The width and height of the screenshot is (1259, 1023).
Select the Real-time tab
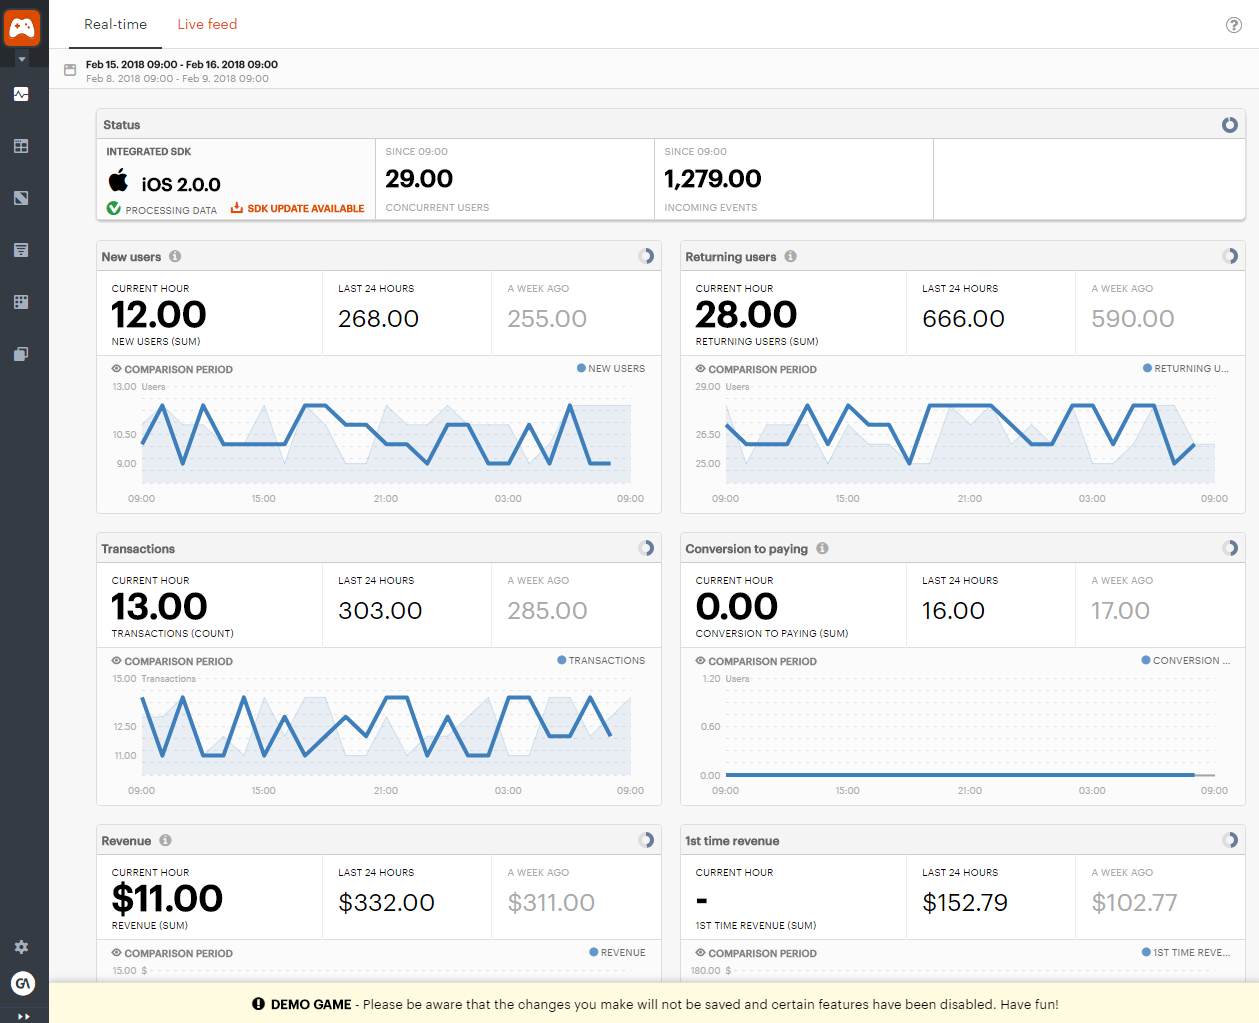(115, 24)
